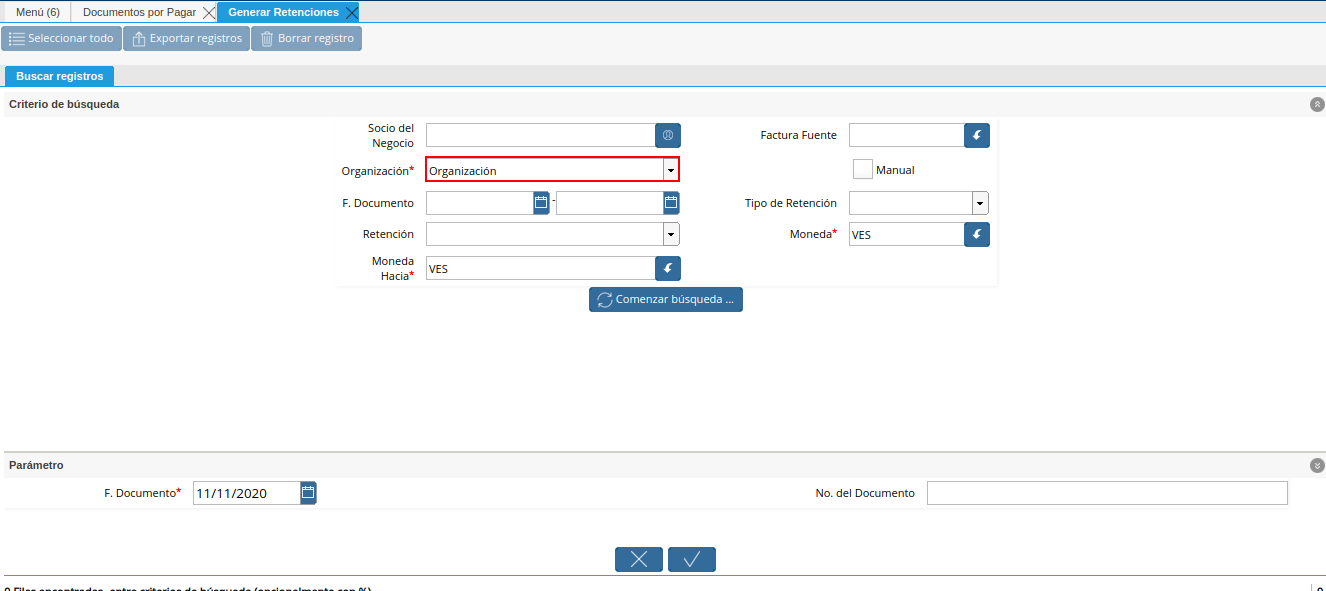Open the calendar in the Parámetro section

(308, 492)
